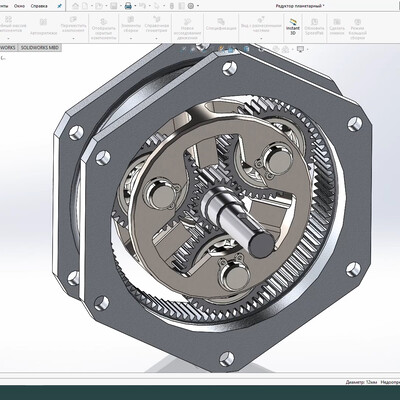This screenshot has height=400, width=400.
Task: Open the dropdown next to New document
Action: (91, 6)
